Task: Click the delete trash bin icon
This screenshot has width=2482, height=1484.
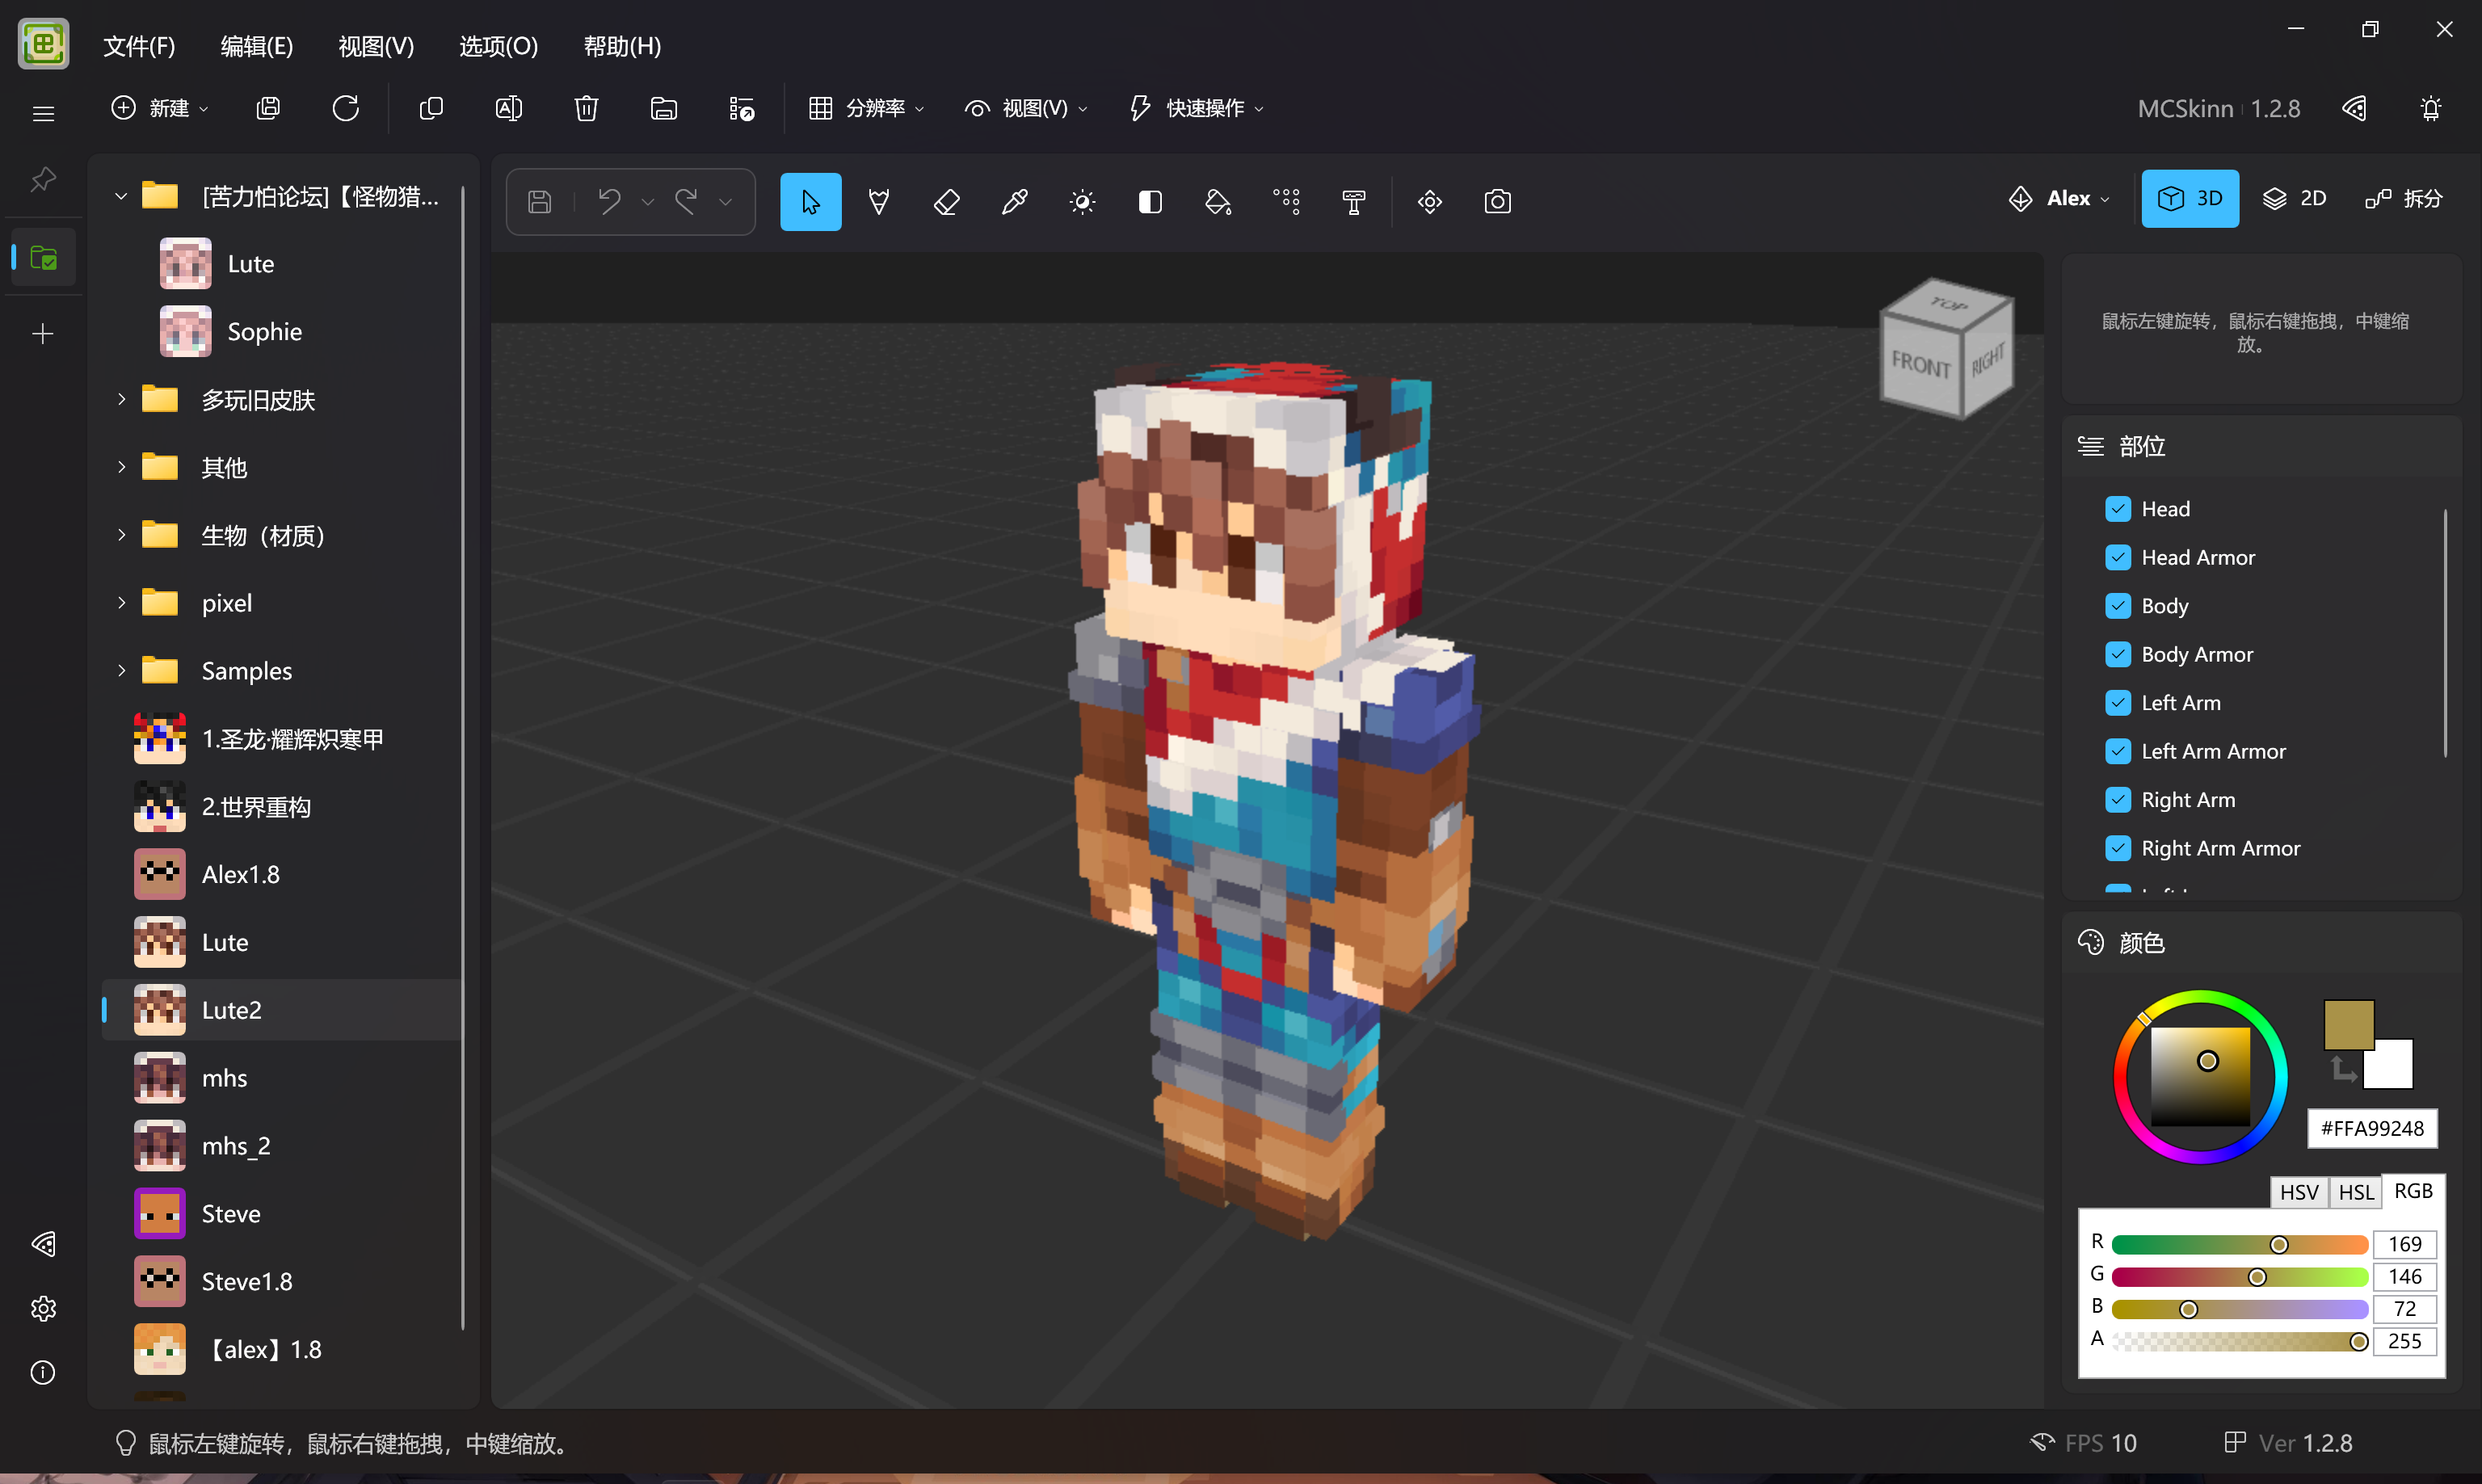Action: (x=586, y=108)
